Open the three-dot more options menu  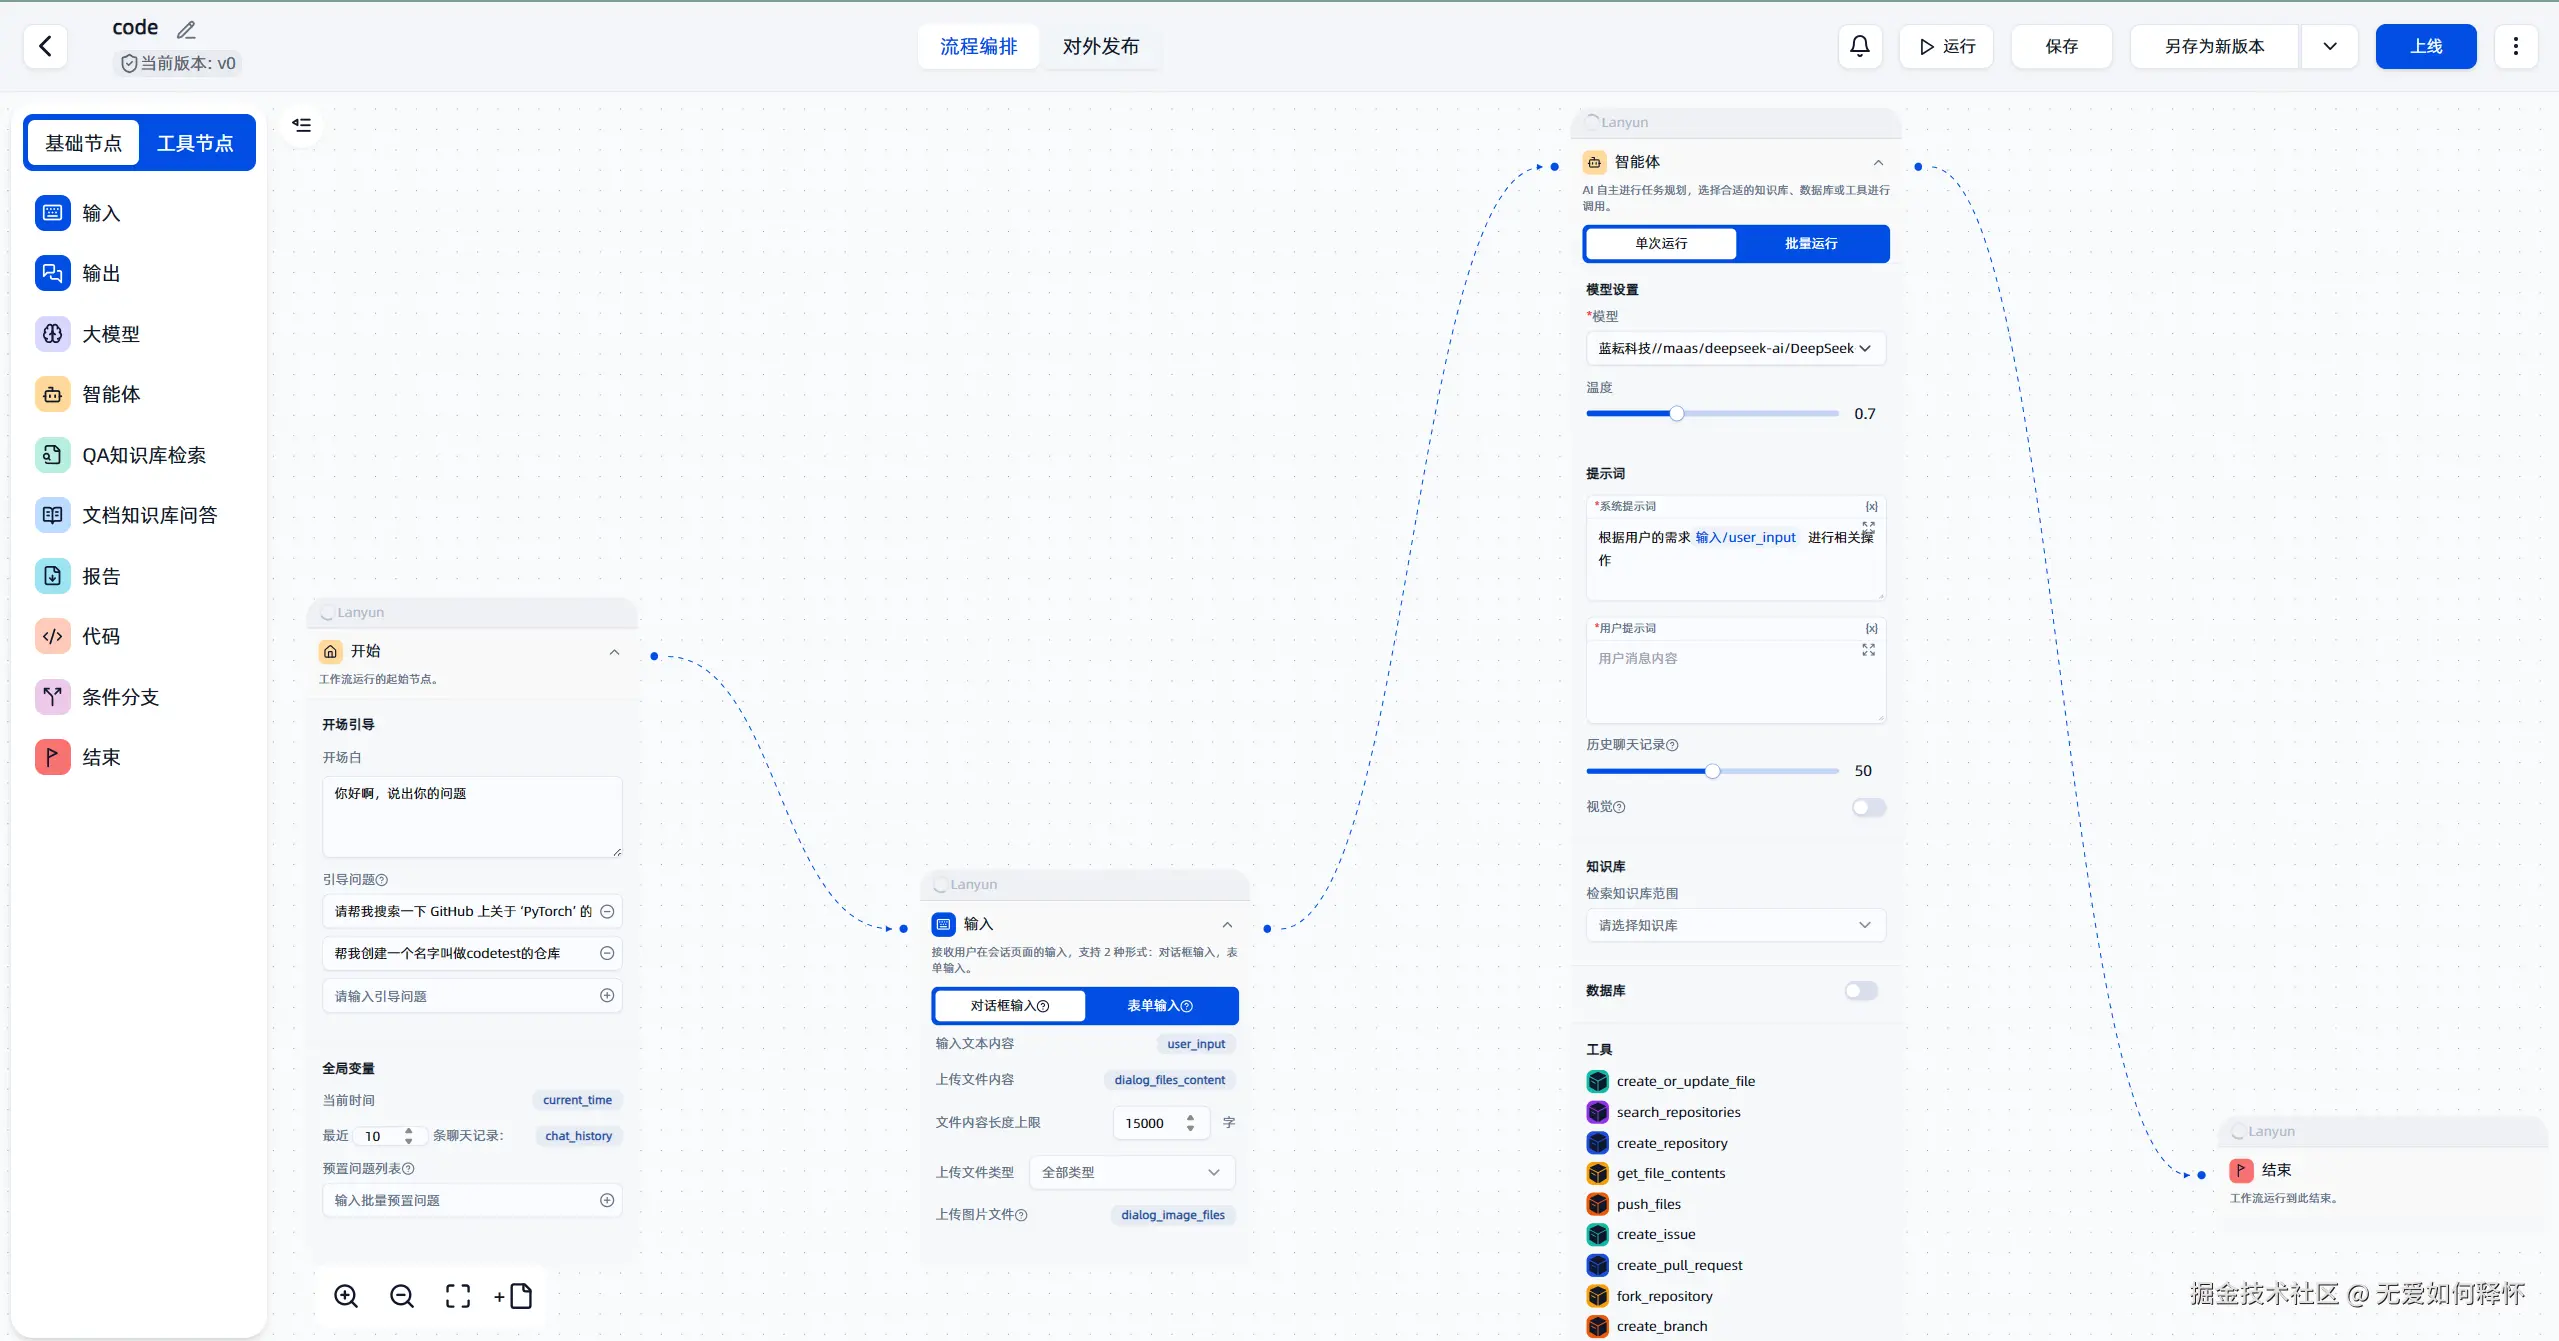click(x=2515, y=46)
